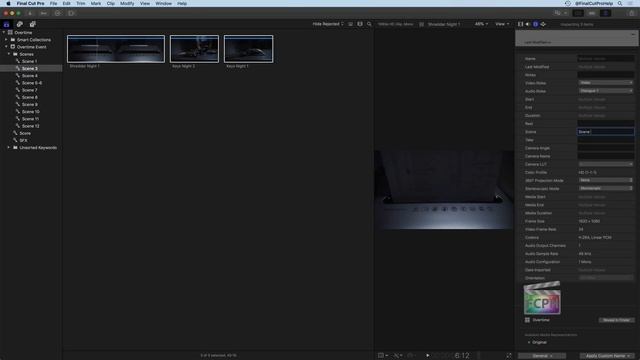The height and width of the screenshot is (360, 640).
Task: Collapse the Overtime library
Action: [4, 32]
